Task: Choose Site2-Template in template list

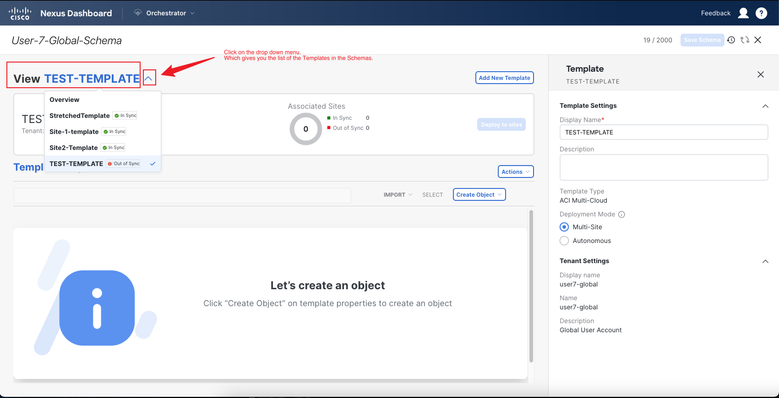Action: (x=103, y=148)
